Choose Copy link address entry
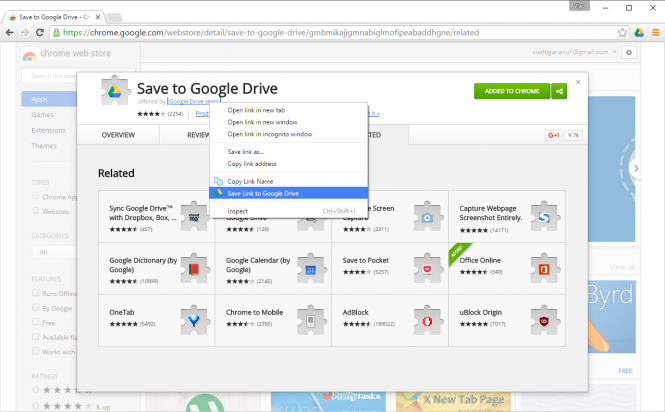The height and width of the screenshot is (412, 665). tap(288, 164)
